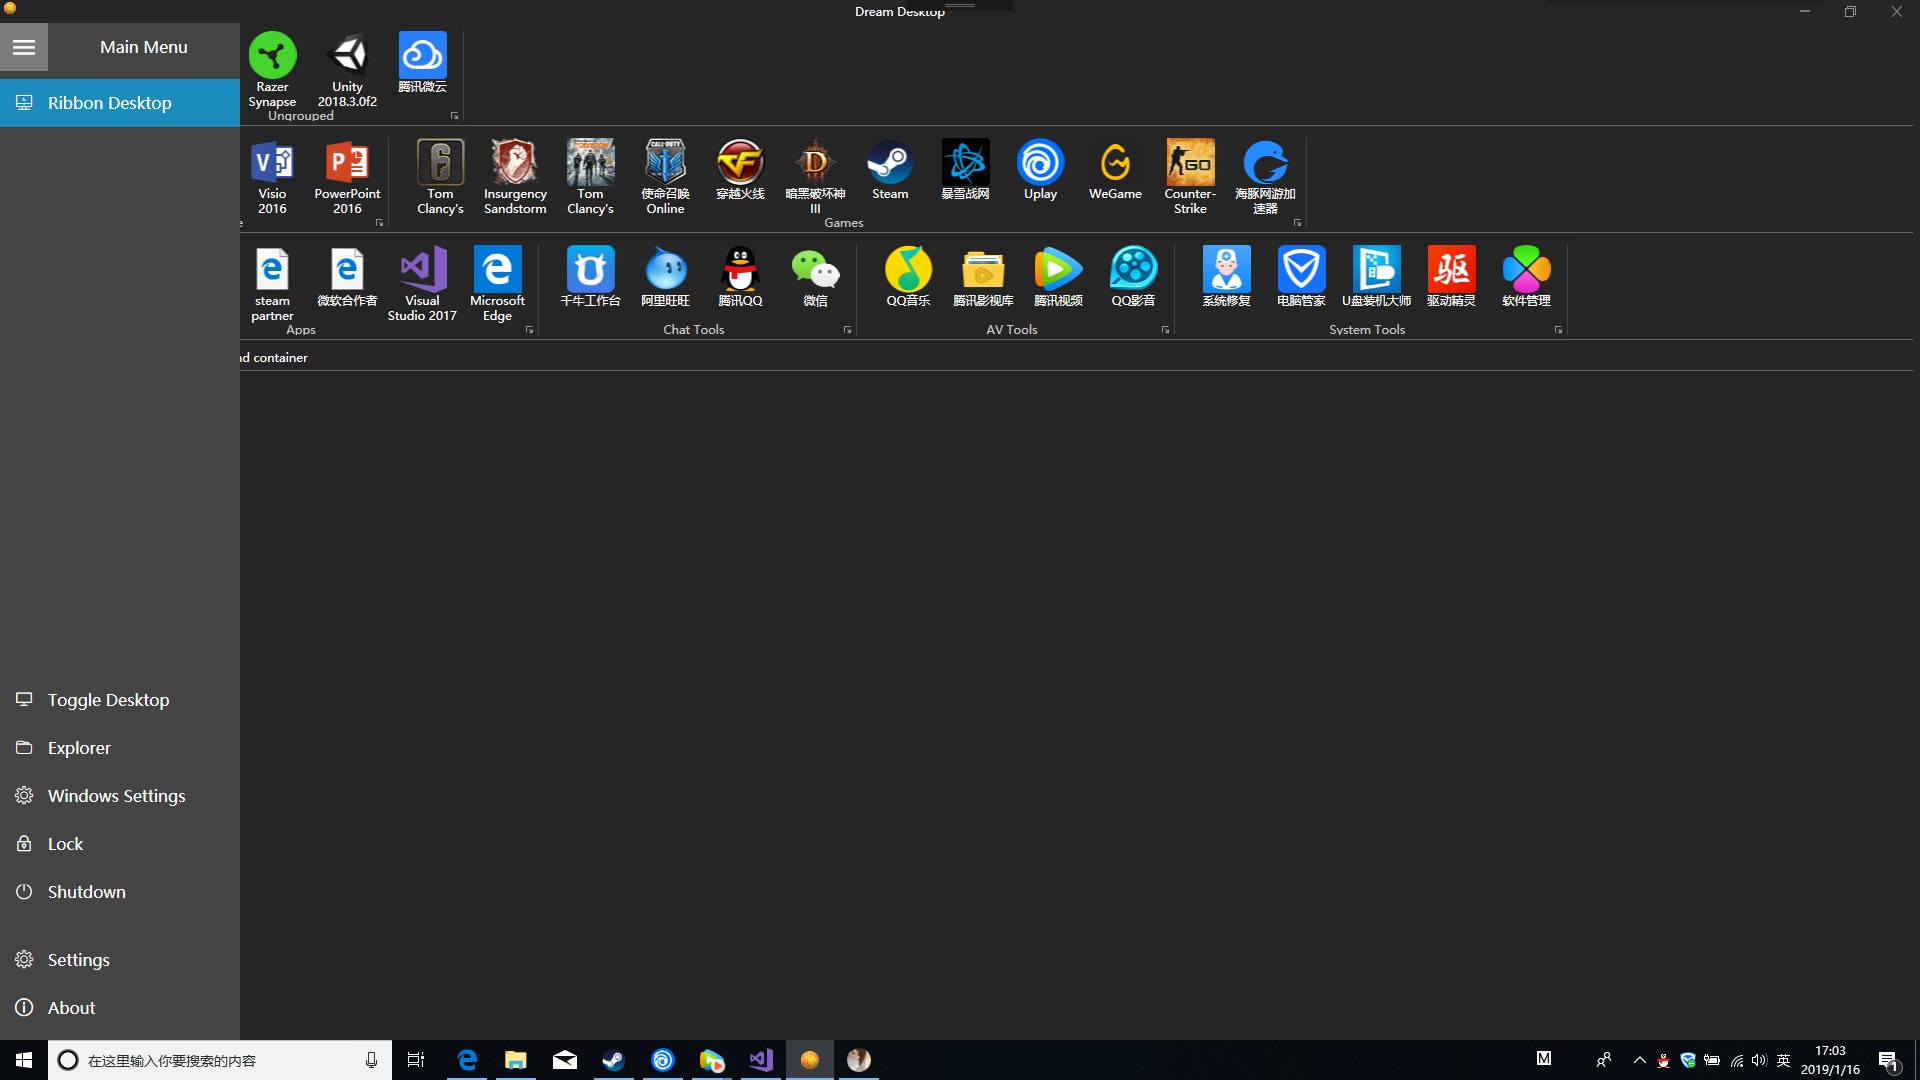Open Unity 2018.3.0f2
Viewport: 1920px width, 1080px height.
pyautogui.click(x=347, y=69)
